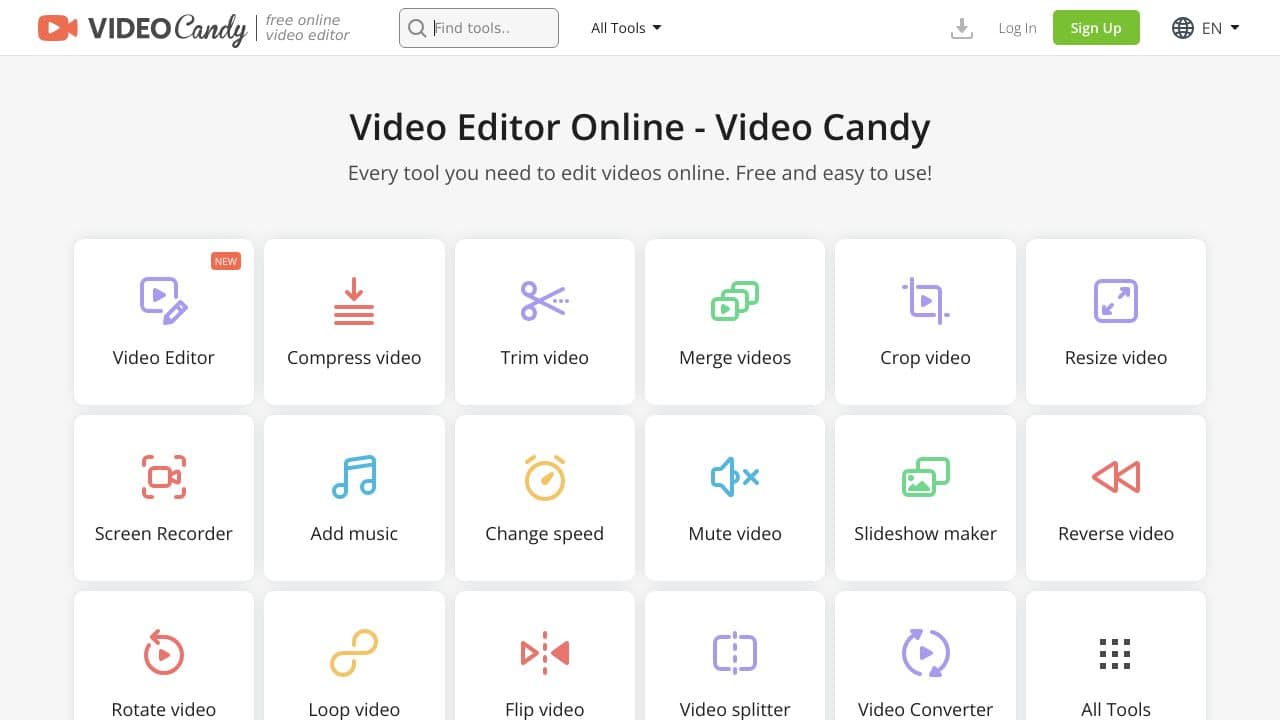Click the Video Editor label text
The height and width of the screenshot is (720, 1280).
coord(164,357)
